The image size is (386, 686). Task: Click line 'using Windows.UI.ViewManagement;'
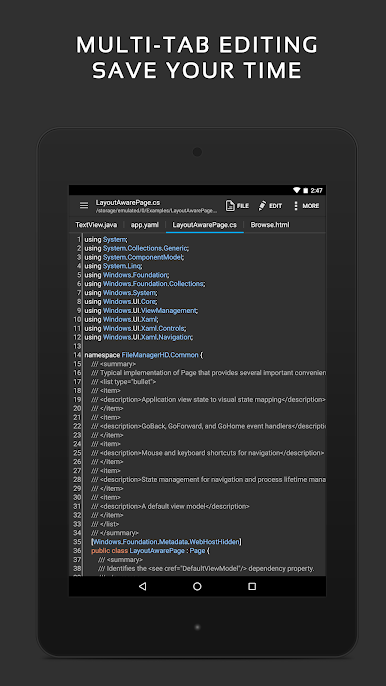pyautogui.click(x=141, y=310)
